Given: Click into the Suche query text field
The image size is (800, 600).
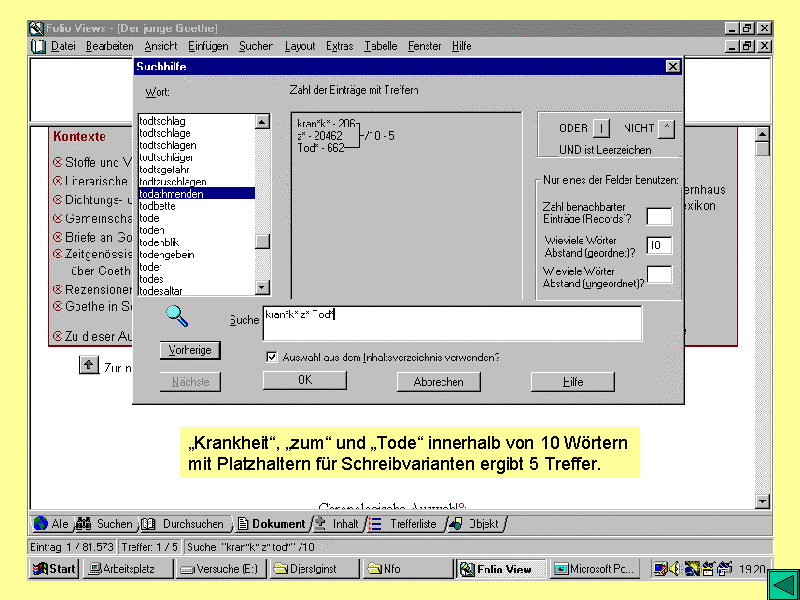Looking at the screenshot, I should (x=450, y=323).
